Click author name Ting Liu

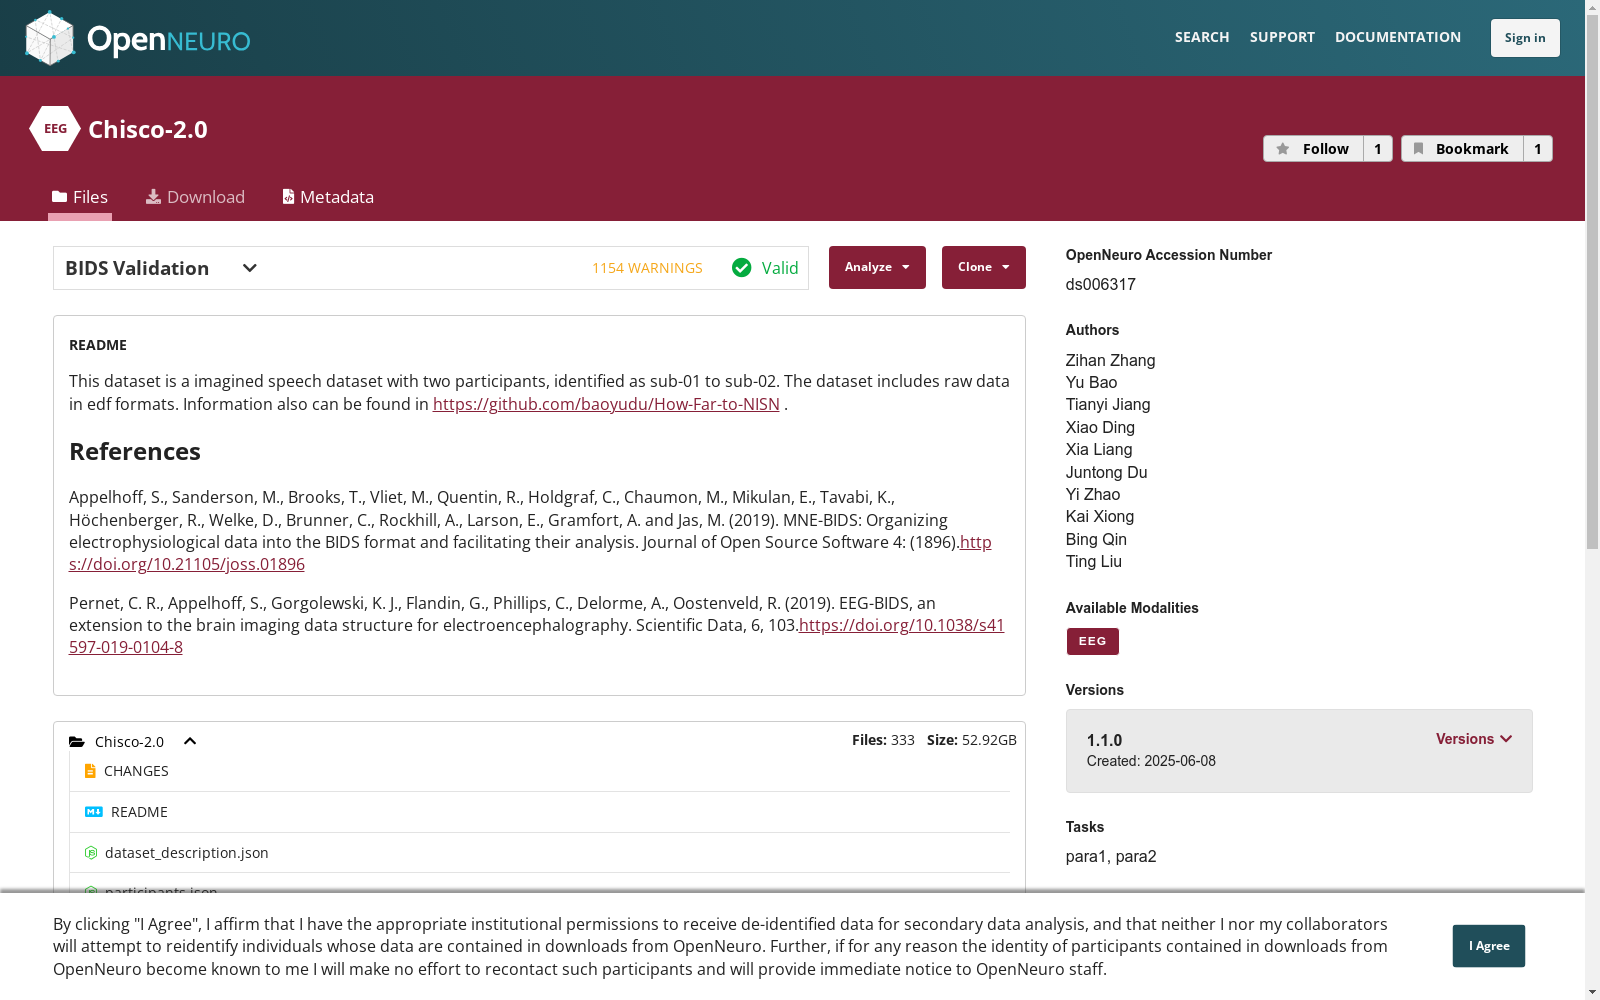pos(1094,561)
